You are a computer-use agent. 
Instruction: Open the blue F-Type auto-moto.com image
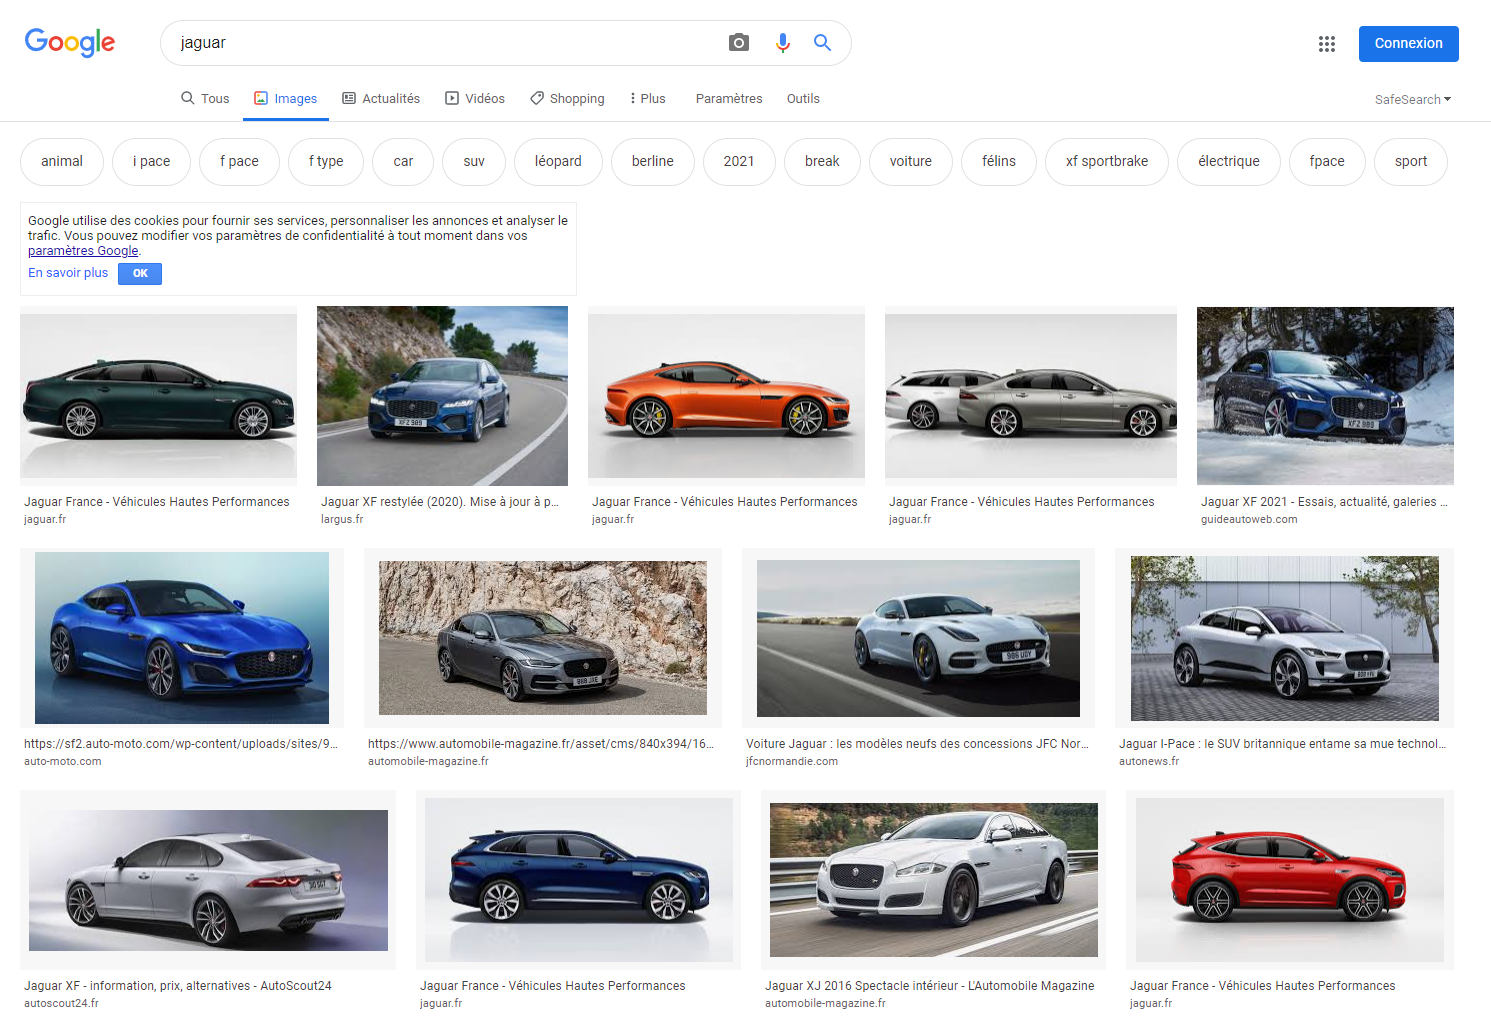[x=182, y=638]
